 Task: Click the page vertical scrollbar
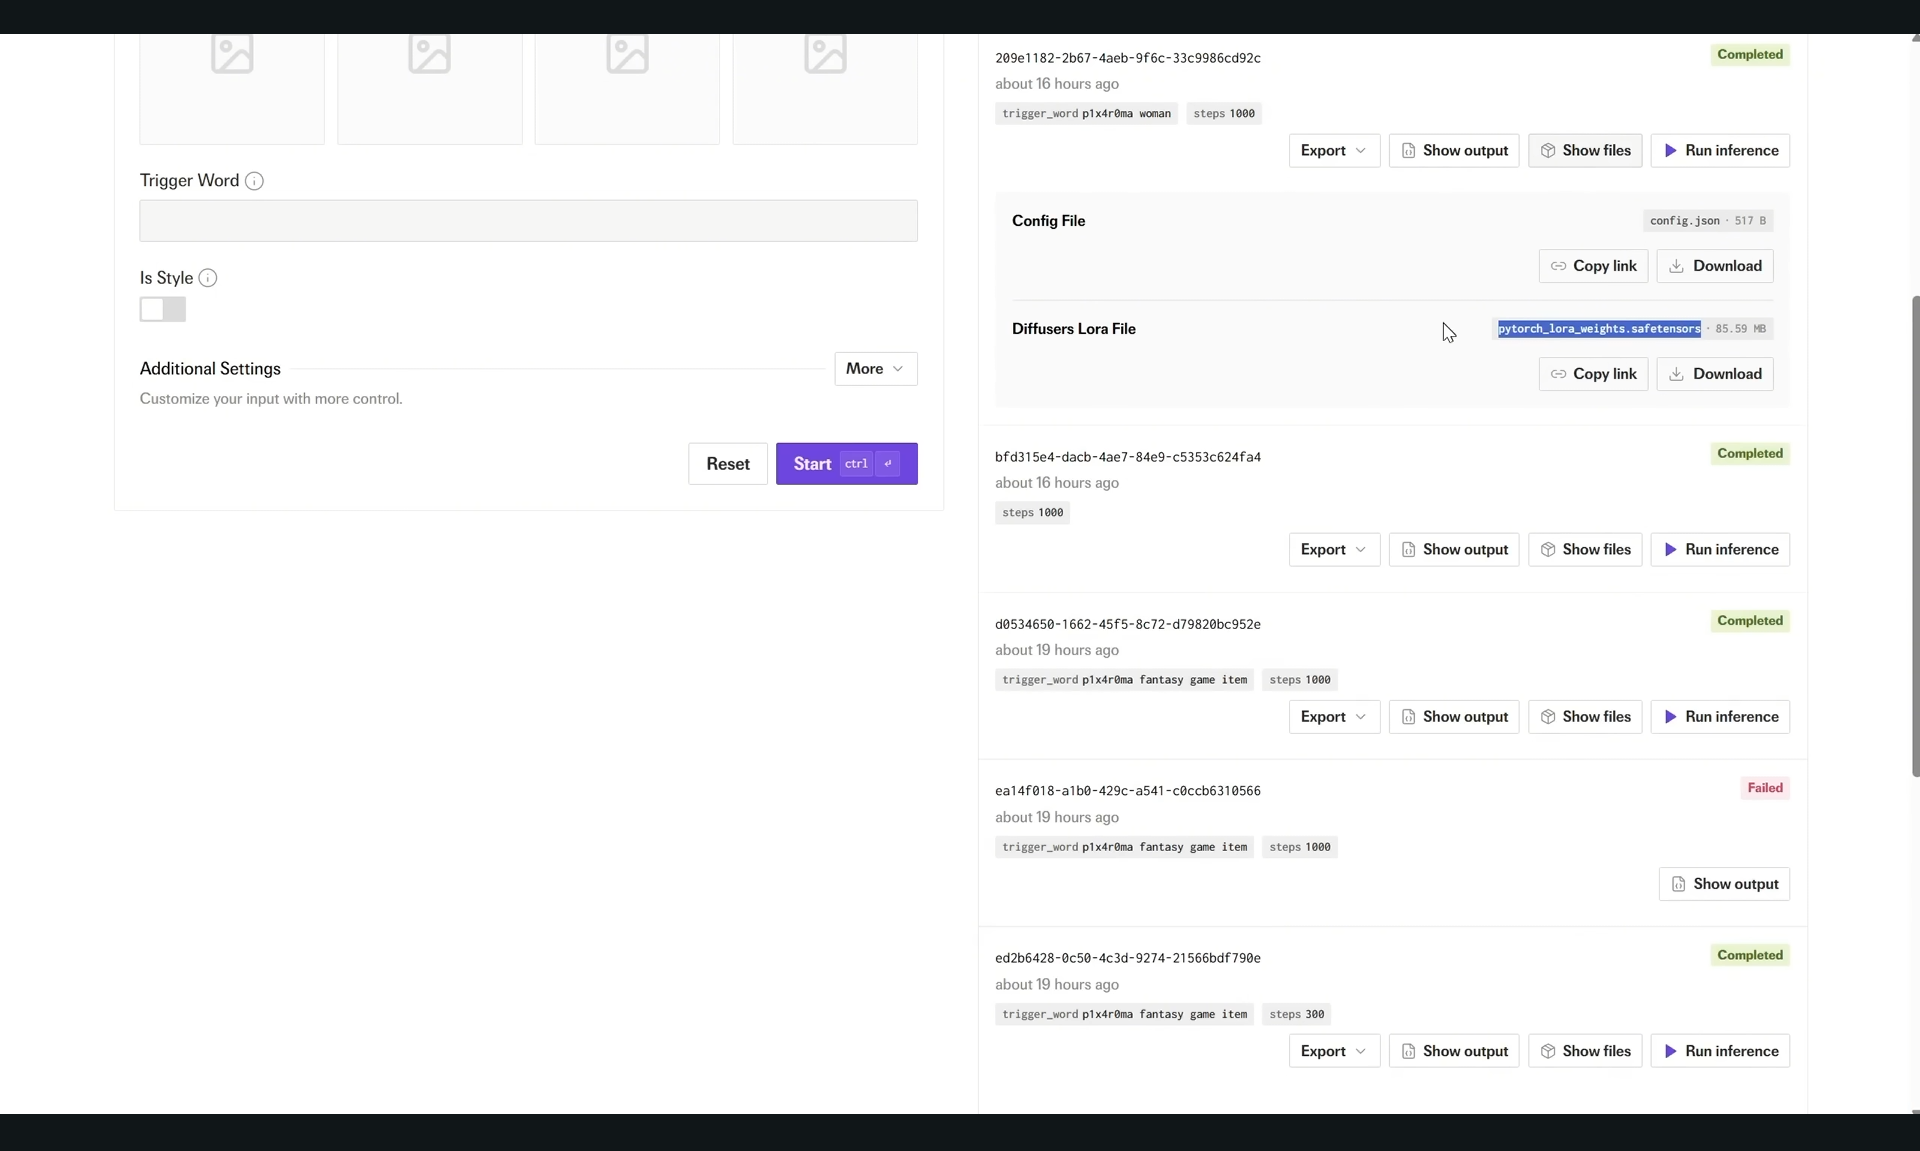click(x=1914, y=535)
